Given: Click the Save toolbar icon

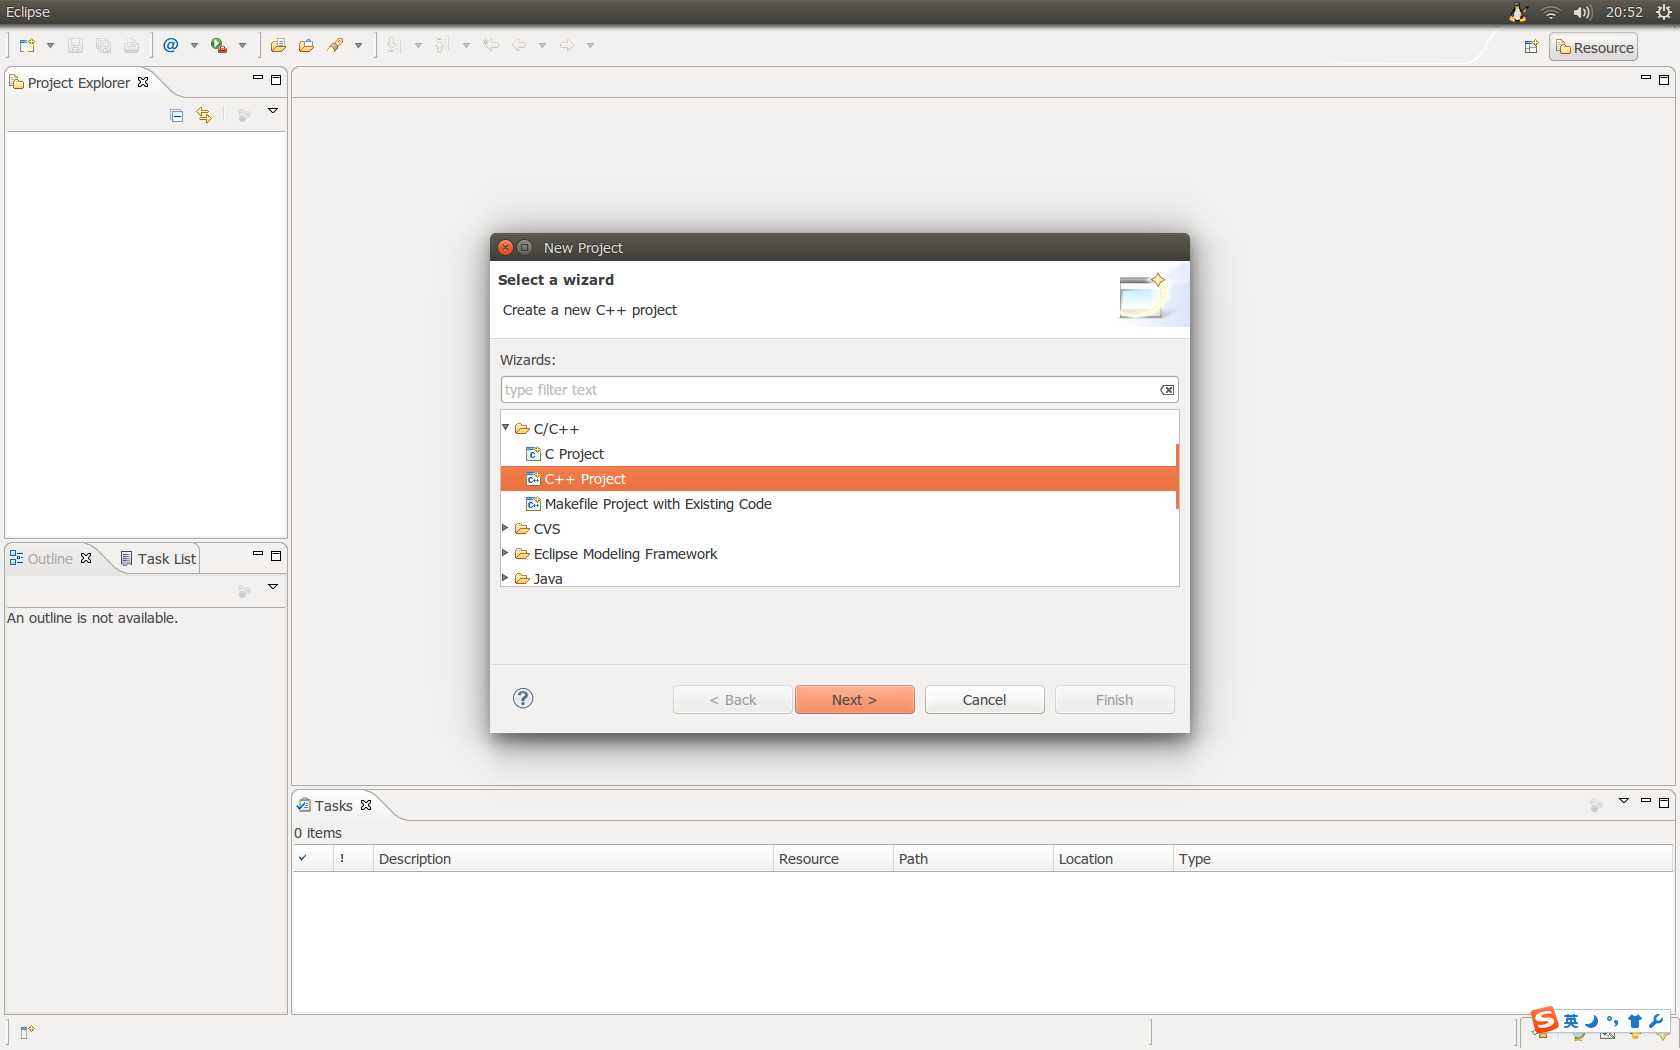Looking at the screenshot, I should [75, 46].
